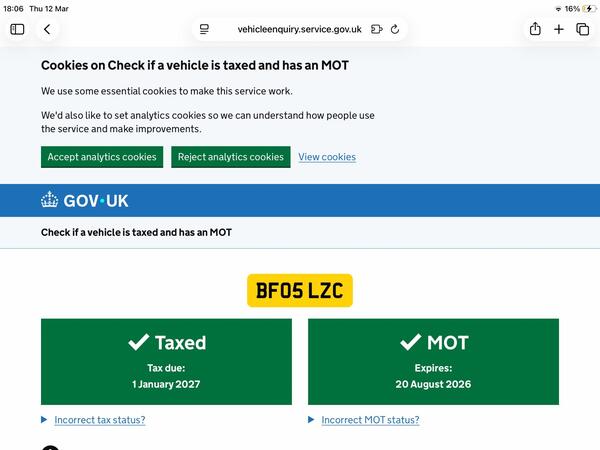Open a new tab
The height and width of the screenshot is (450, 600).
[559, 29]
